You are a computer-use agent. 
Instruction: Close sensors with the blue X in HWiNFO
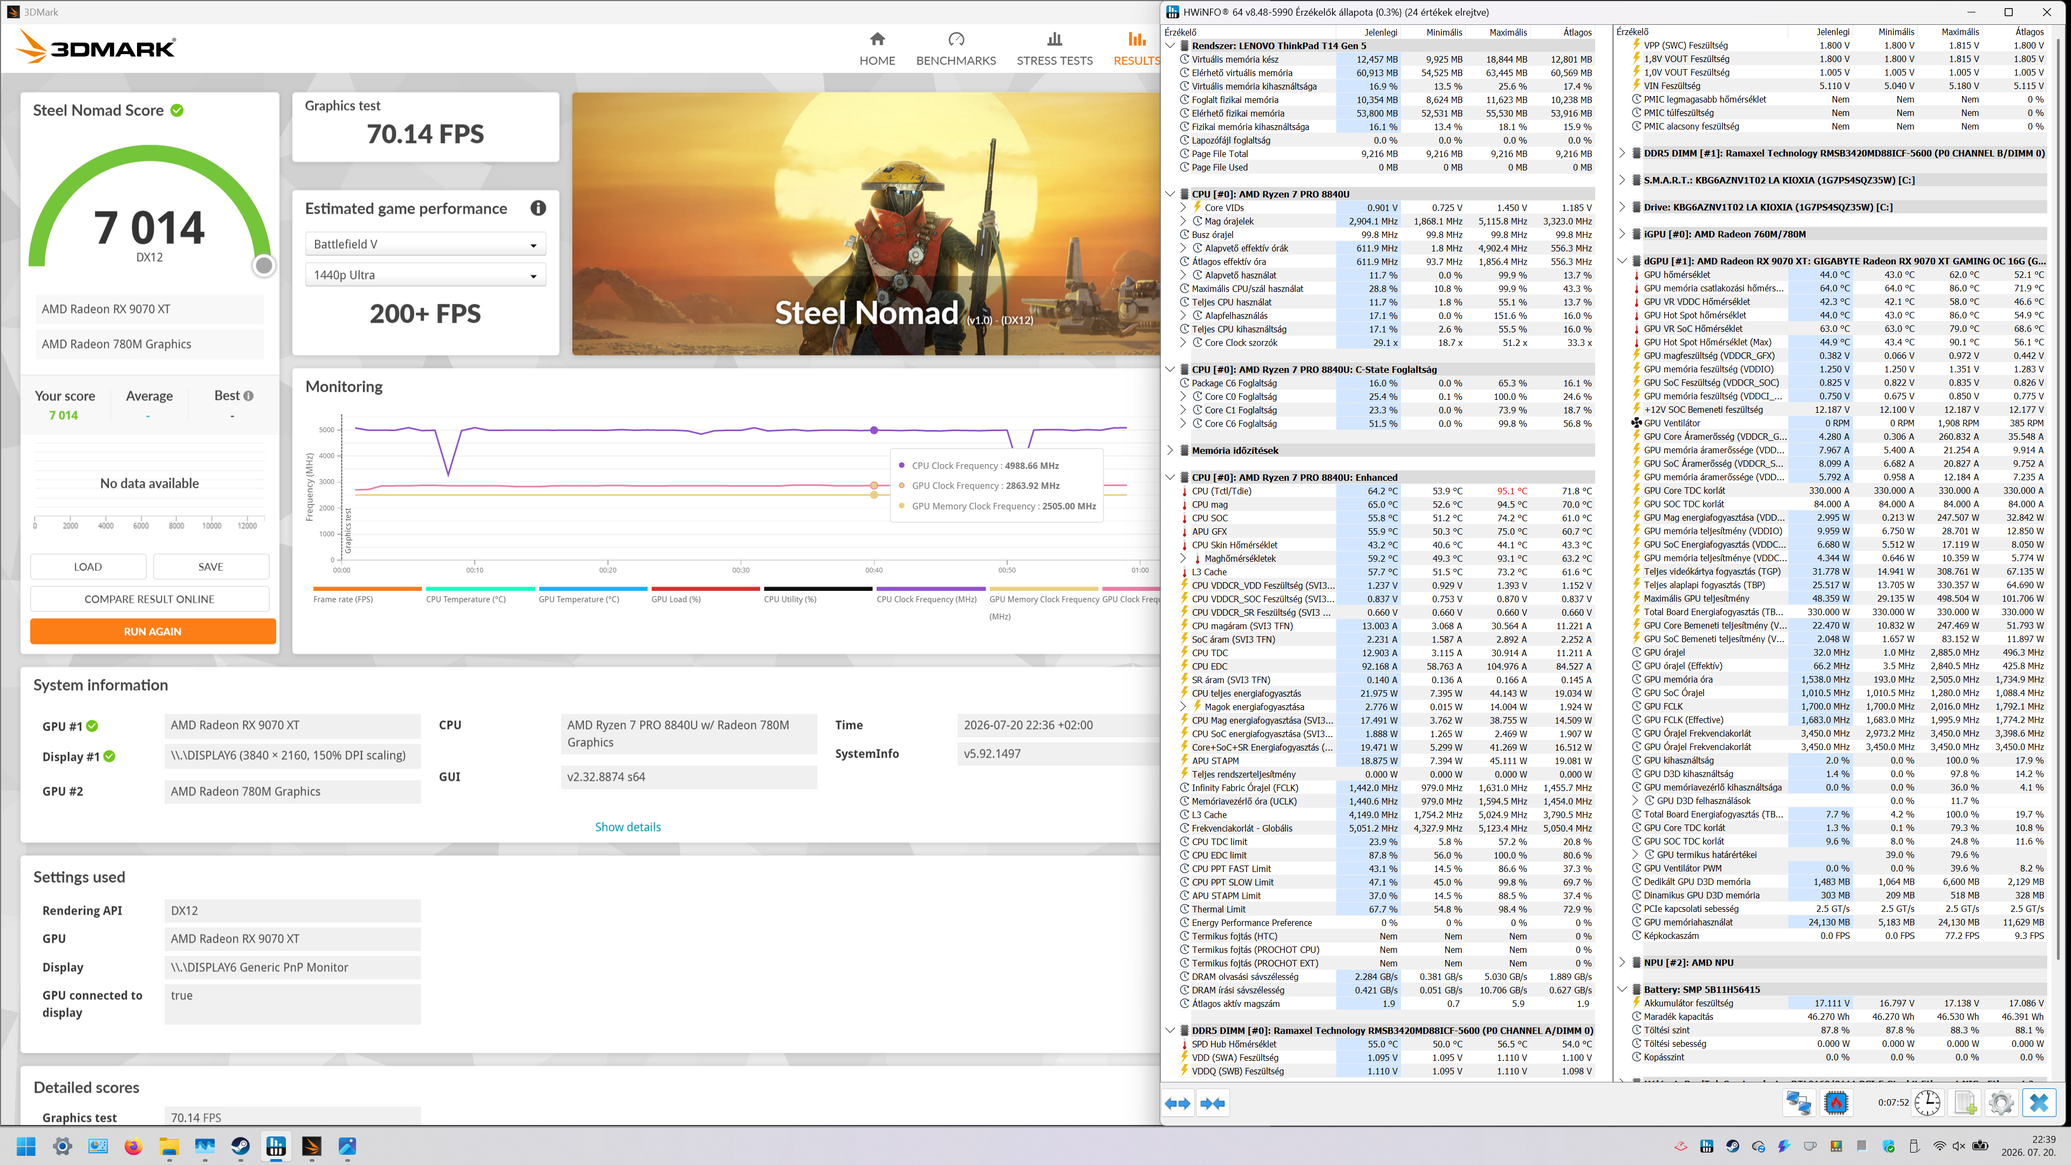coord(2039,1102)
